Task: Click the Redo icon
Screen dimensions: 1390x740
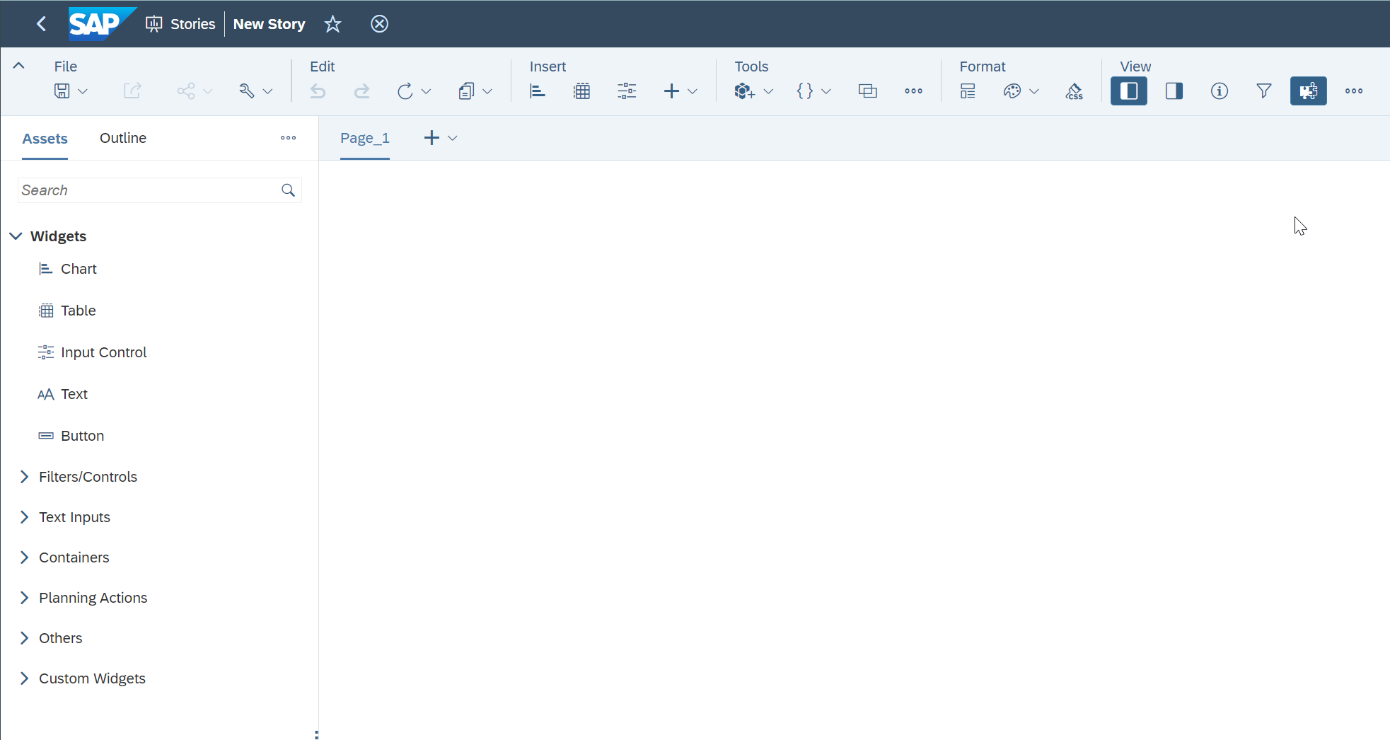Action: click(x=362, y=91)
